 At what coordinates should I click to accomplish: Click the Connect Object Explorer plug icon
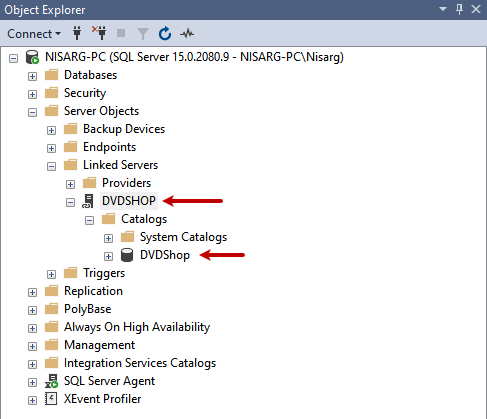coord(77,33)
